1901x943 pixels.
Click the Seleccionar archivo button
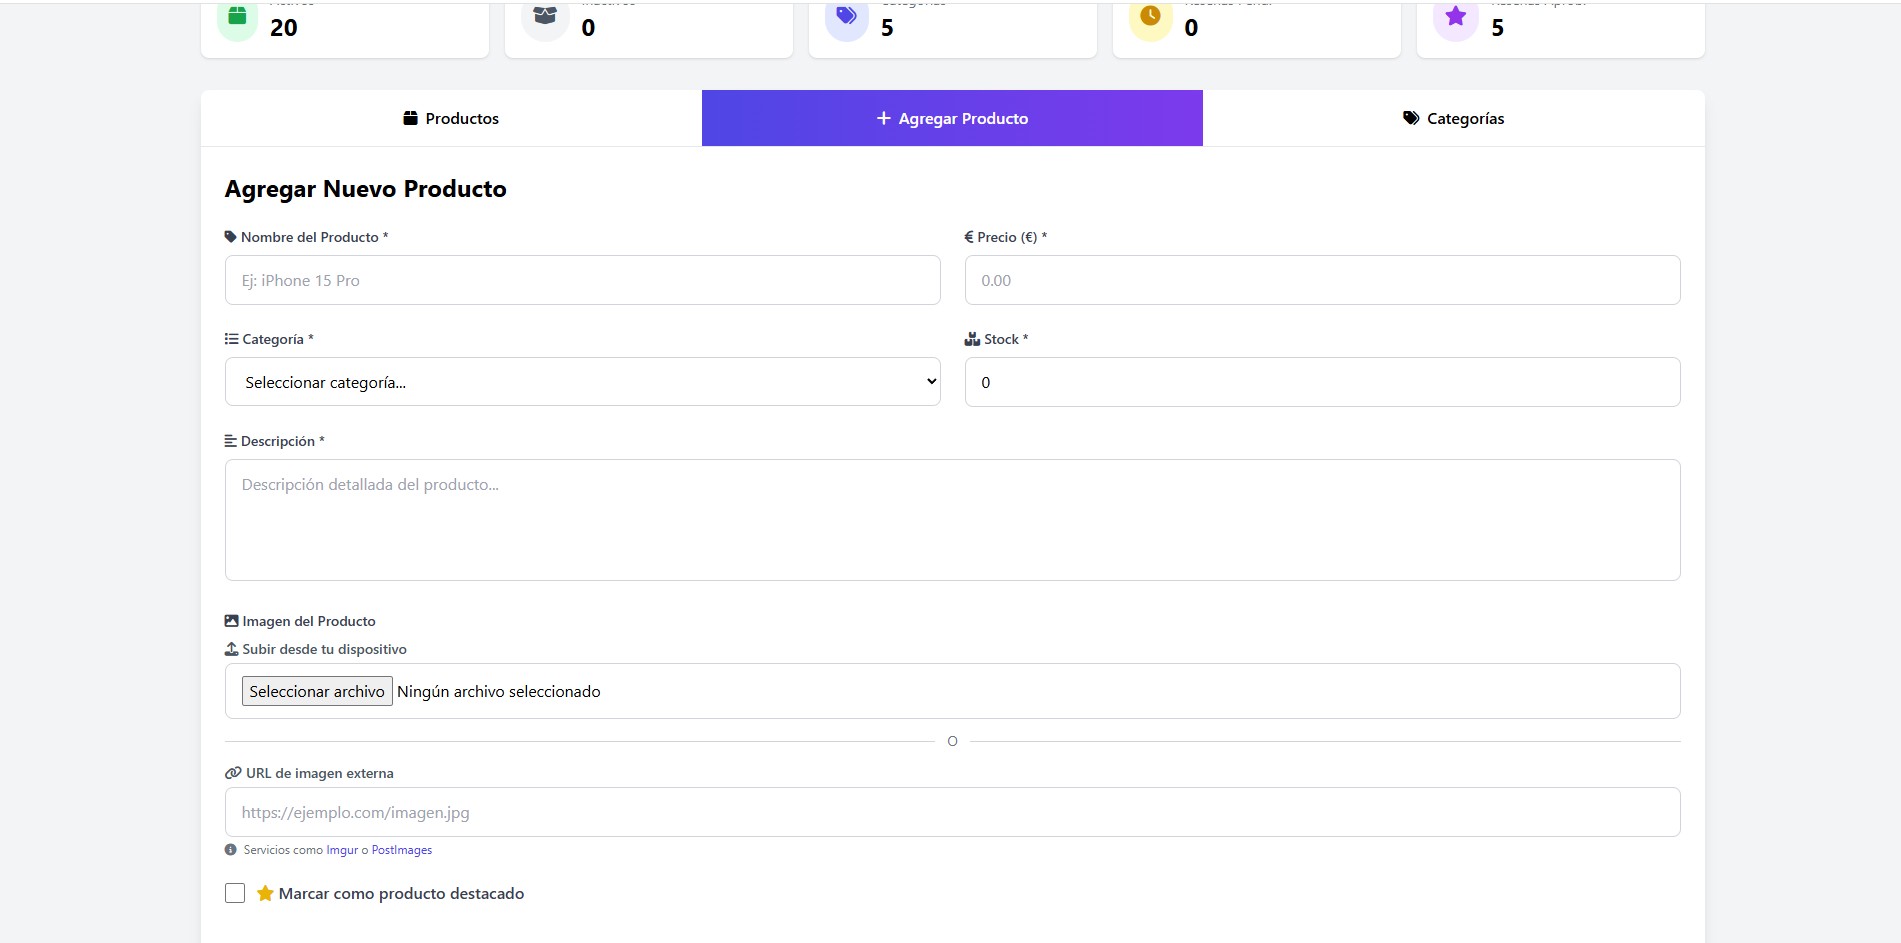tap(316, 691)
